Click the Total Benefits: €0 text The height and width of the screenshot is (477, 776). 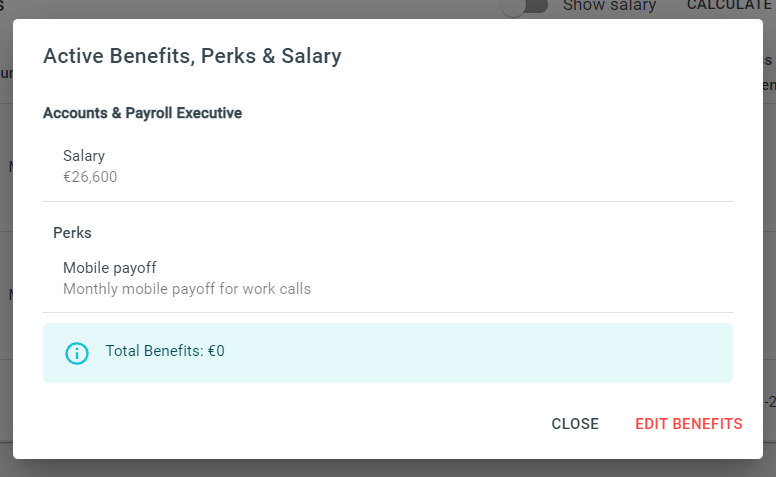165,351
